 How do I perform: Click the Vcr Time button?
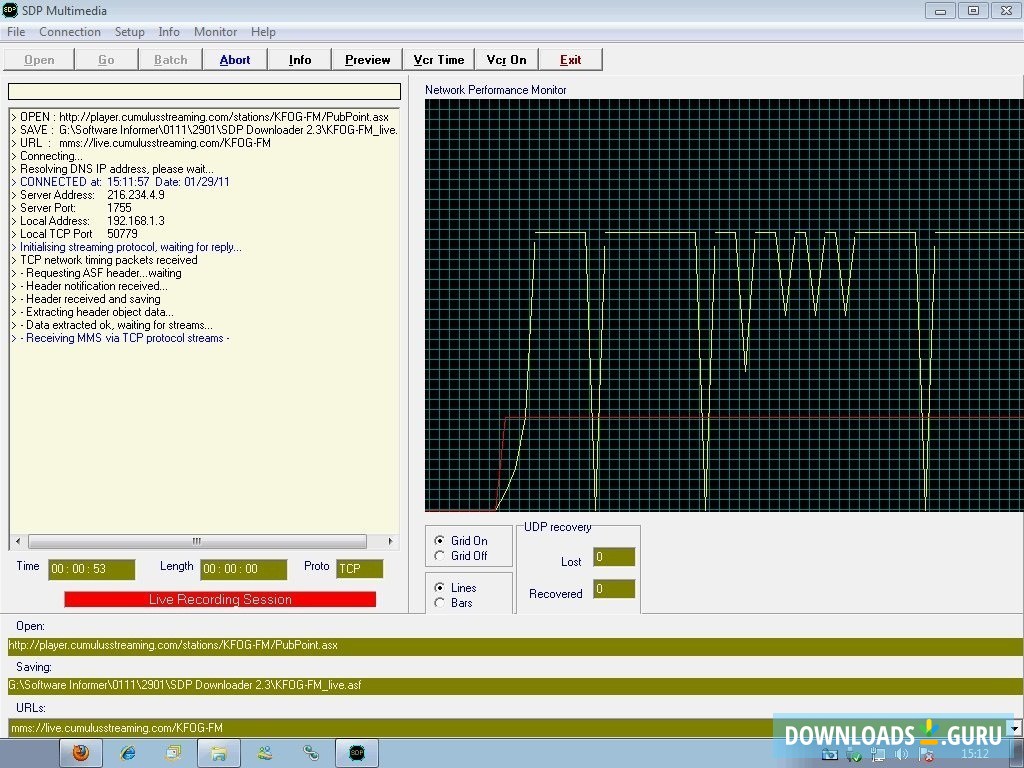tap(438, 59)
